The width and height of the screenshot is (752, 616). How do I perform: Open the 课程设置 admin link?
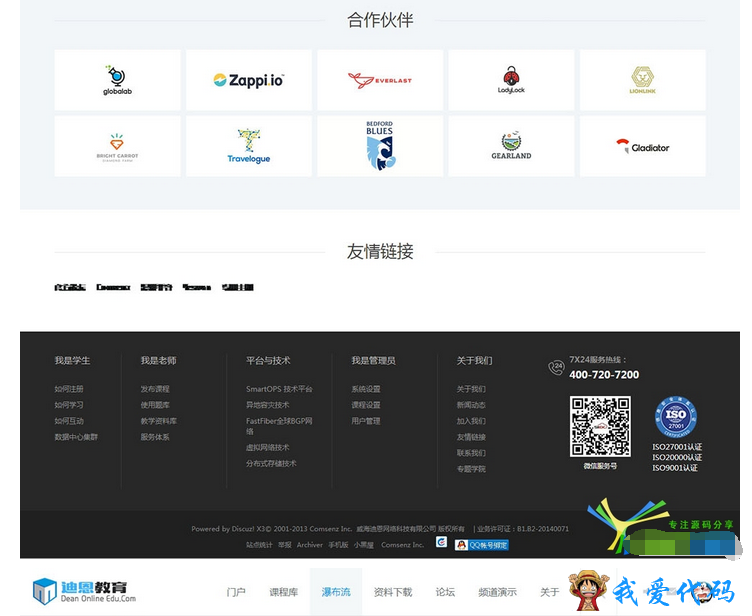pos(366,405)
